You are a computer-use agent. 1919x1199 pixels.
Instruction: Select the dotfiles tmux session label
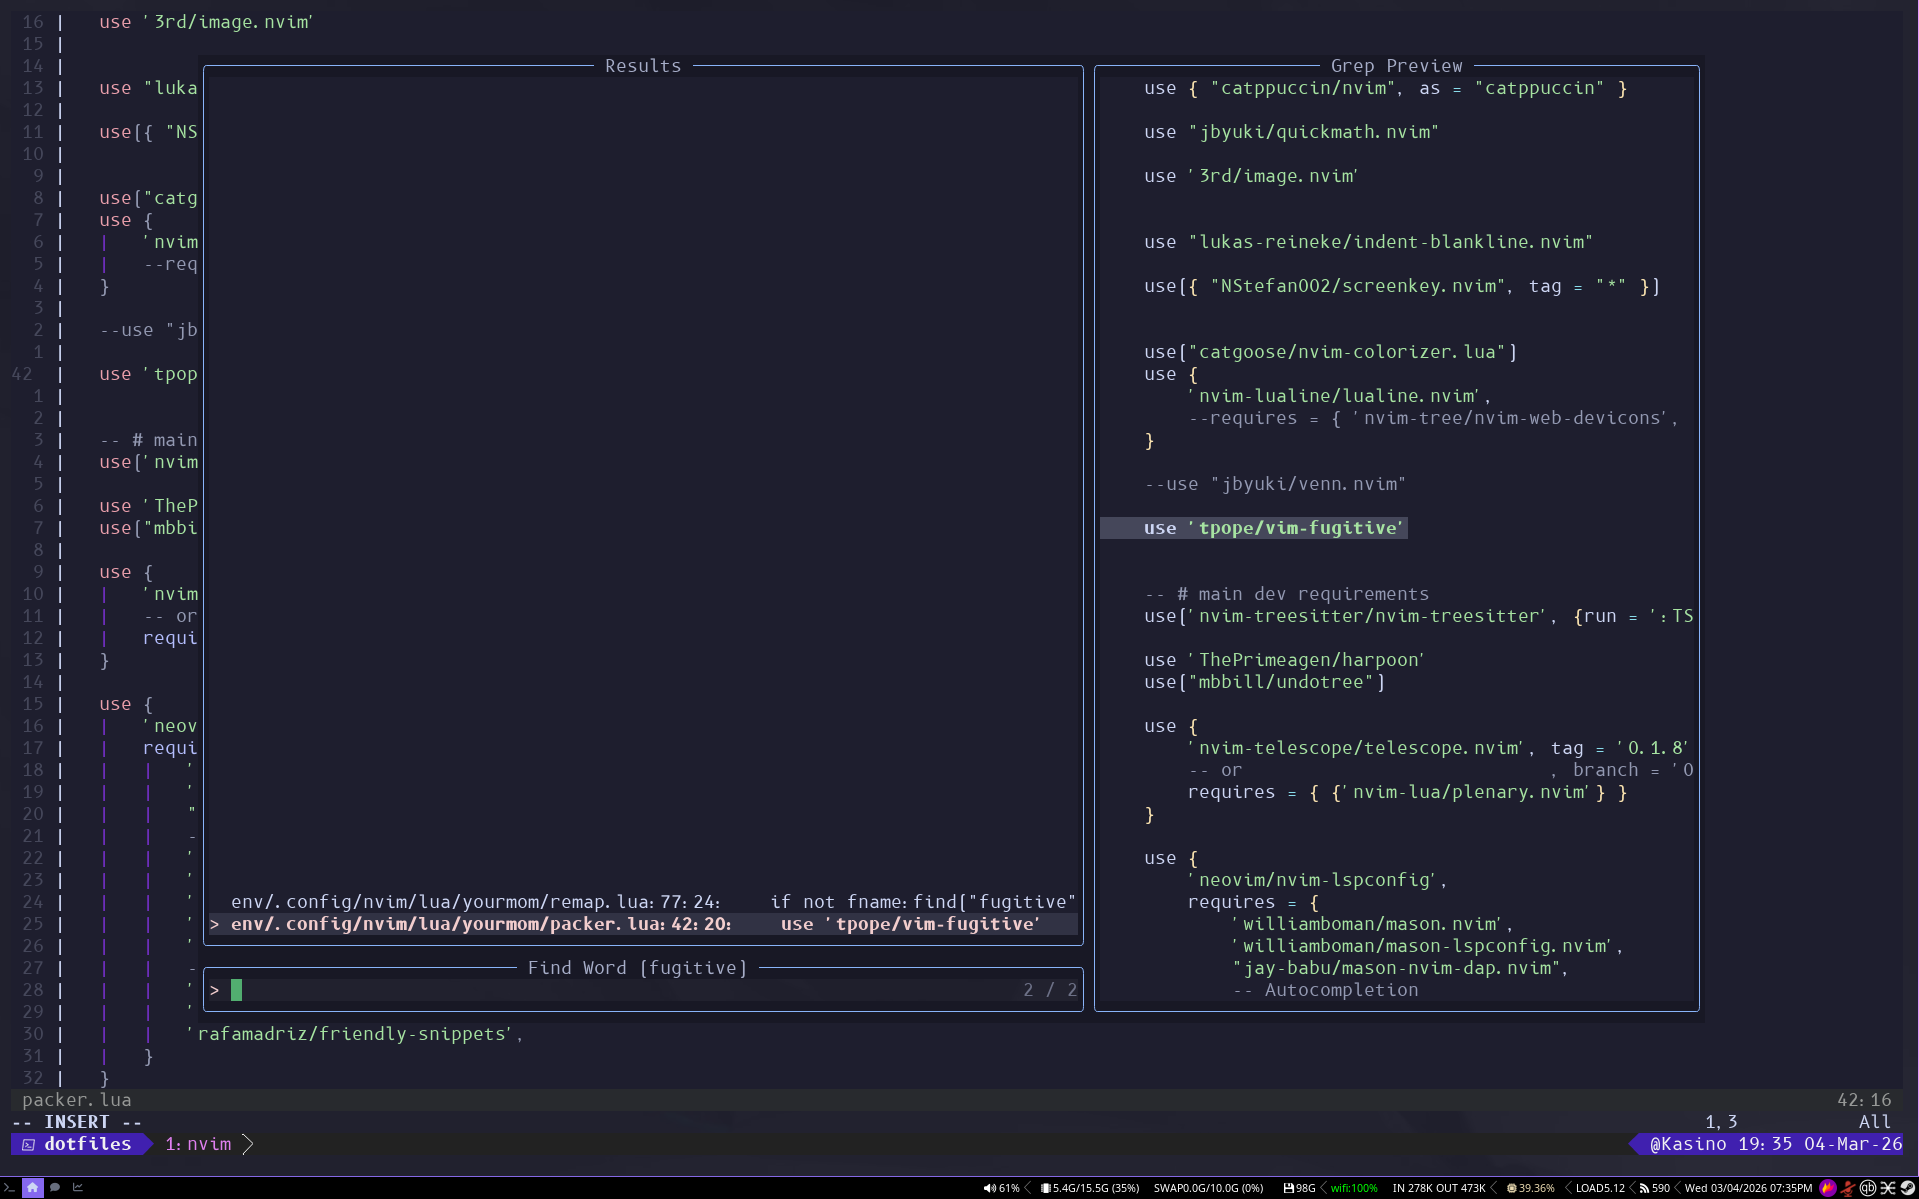[87, 1144]
